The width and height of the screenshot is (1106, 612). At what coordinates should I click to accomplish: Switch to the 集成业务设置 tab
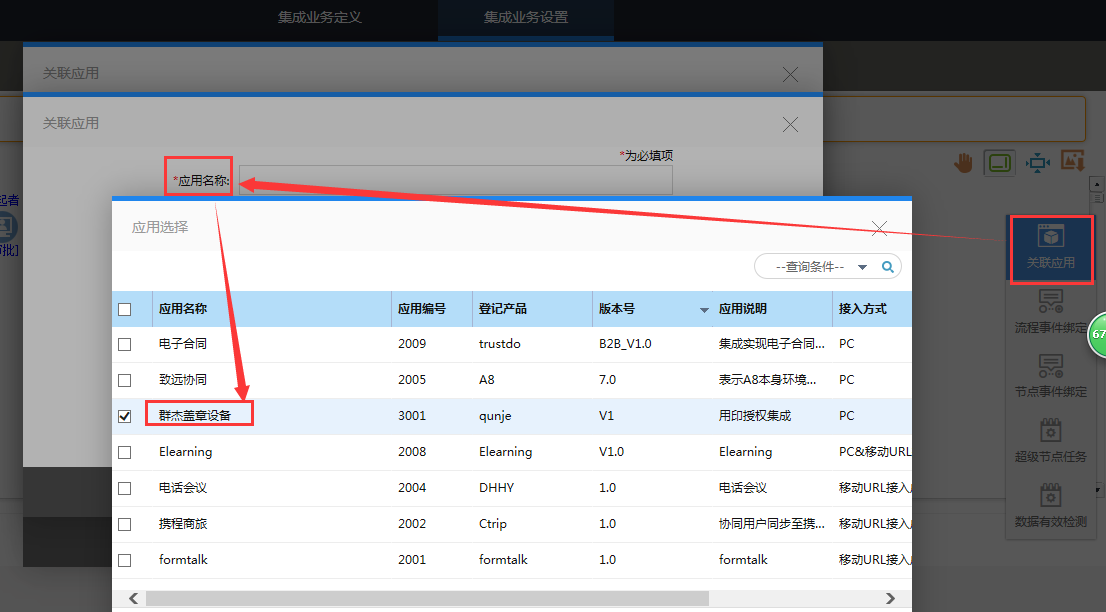coord(525,18)
